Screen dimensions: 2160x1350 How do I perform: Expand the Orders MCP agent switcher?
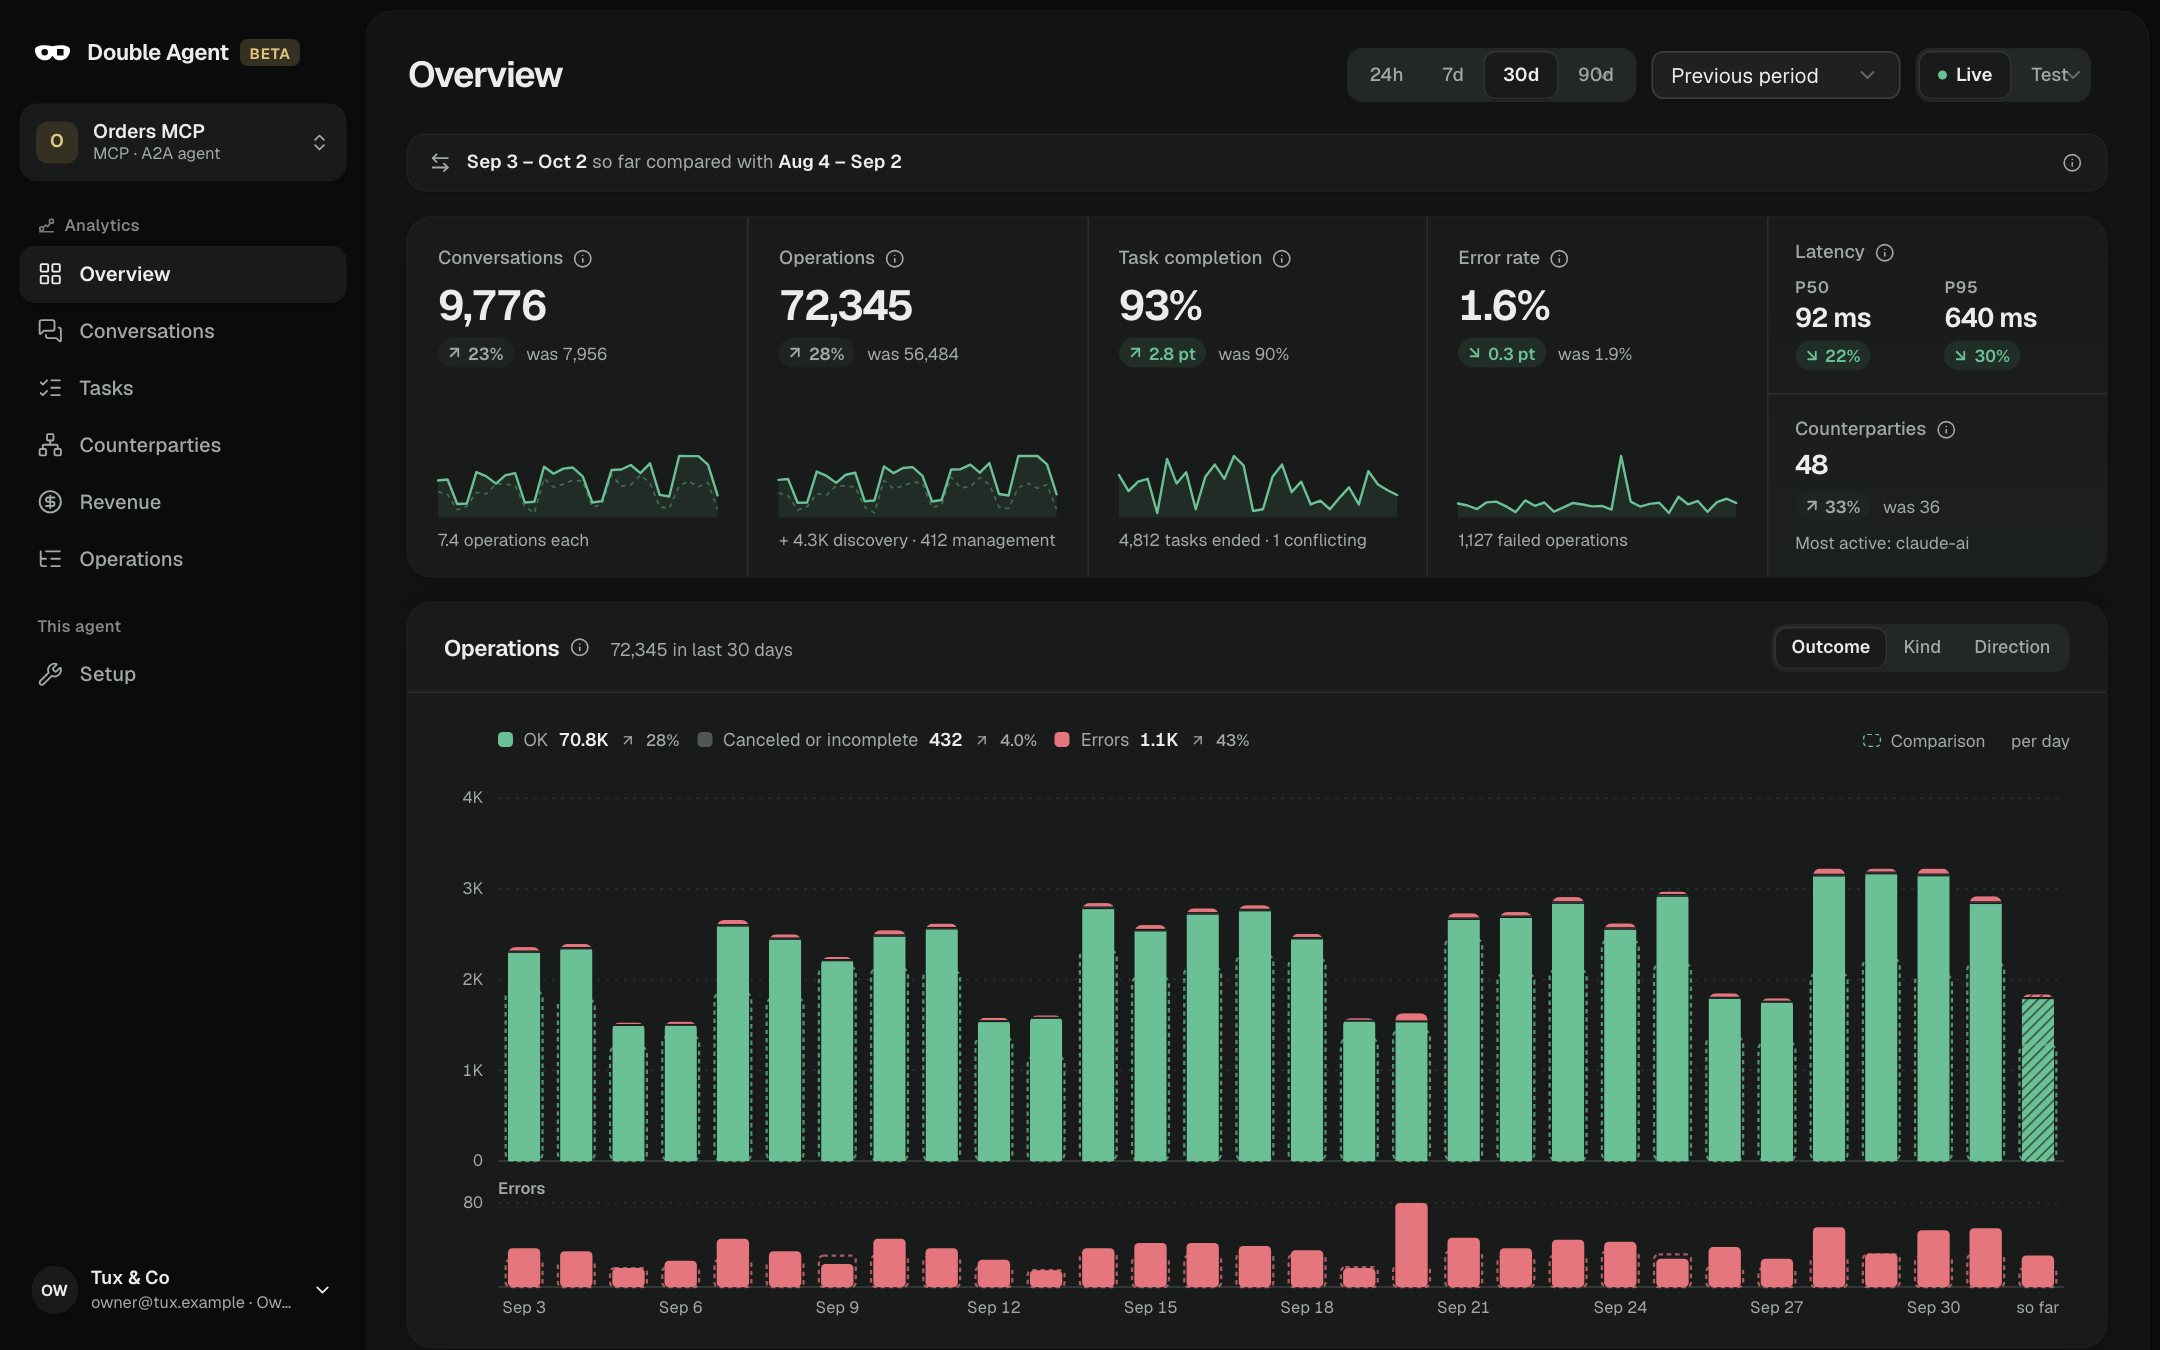183,142
